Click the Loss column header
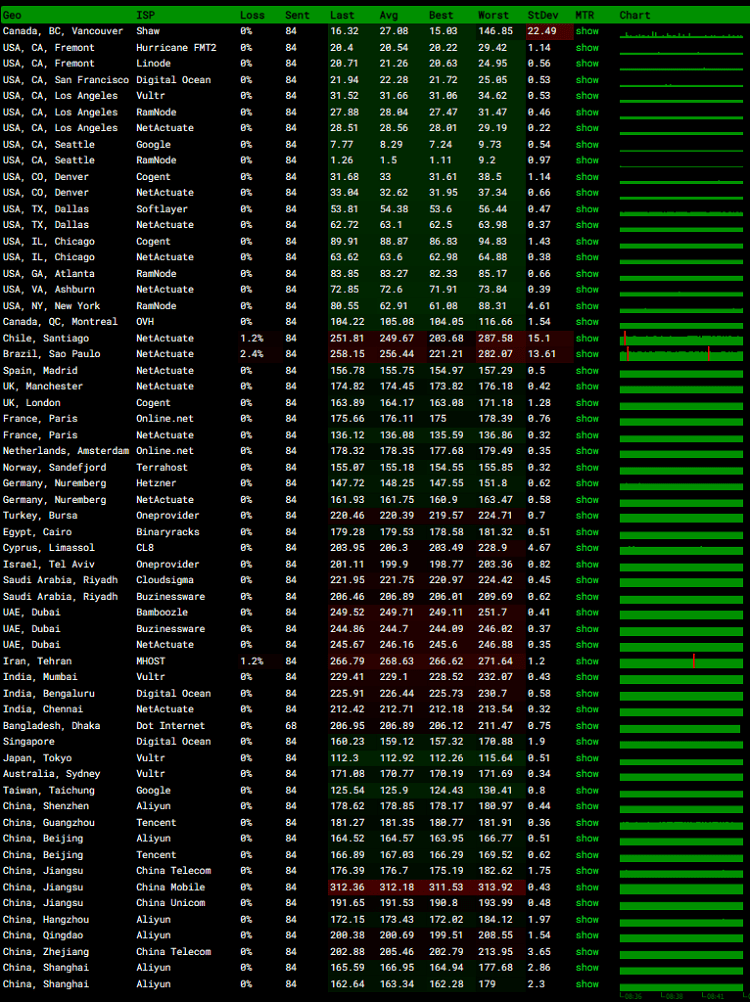The image size is (750, 1002). (x=252, y=15)
